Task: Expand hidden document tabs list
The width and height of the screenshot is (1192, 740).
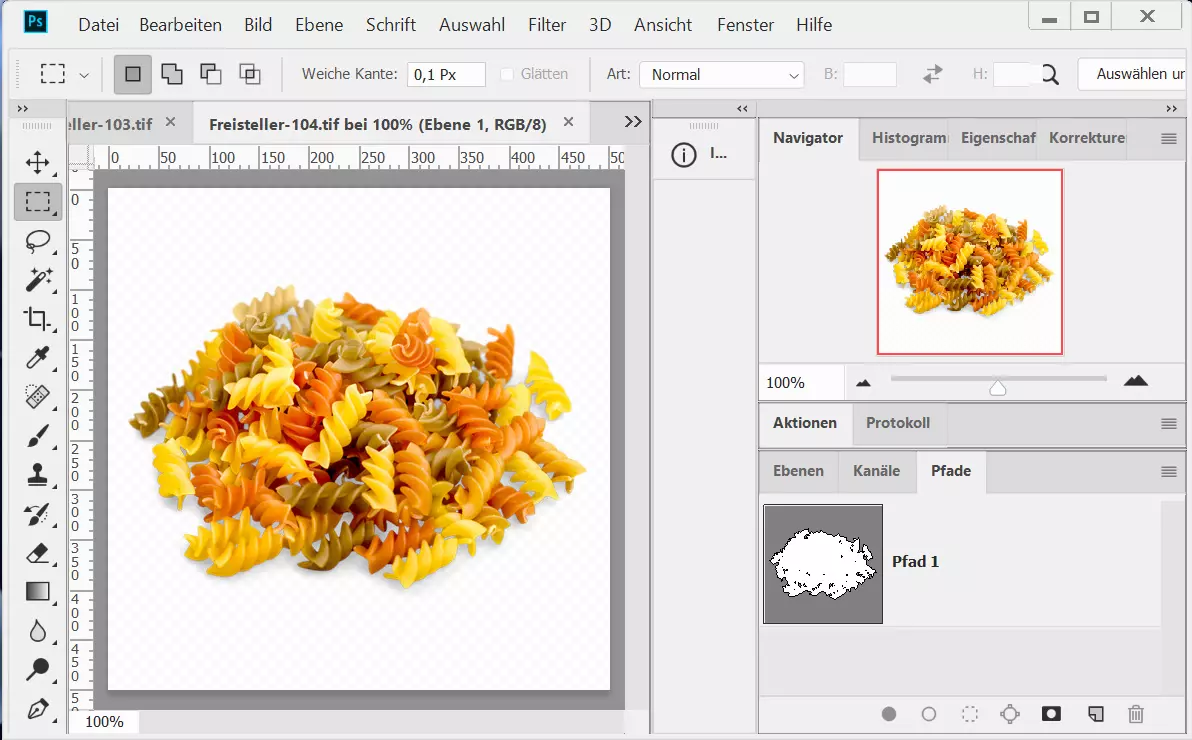Action: (632, 121)
